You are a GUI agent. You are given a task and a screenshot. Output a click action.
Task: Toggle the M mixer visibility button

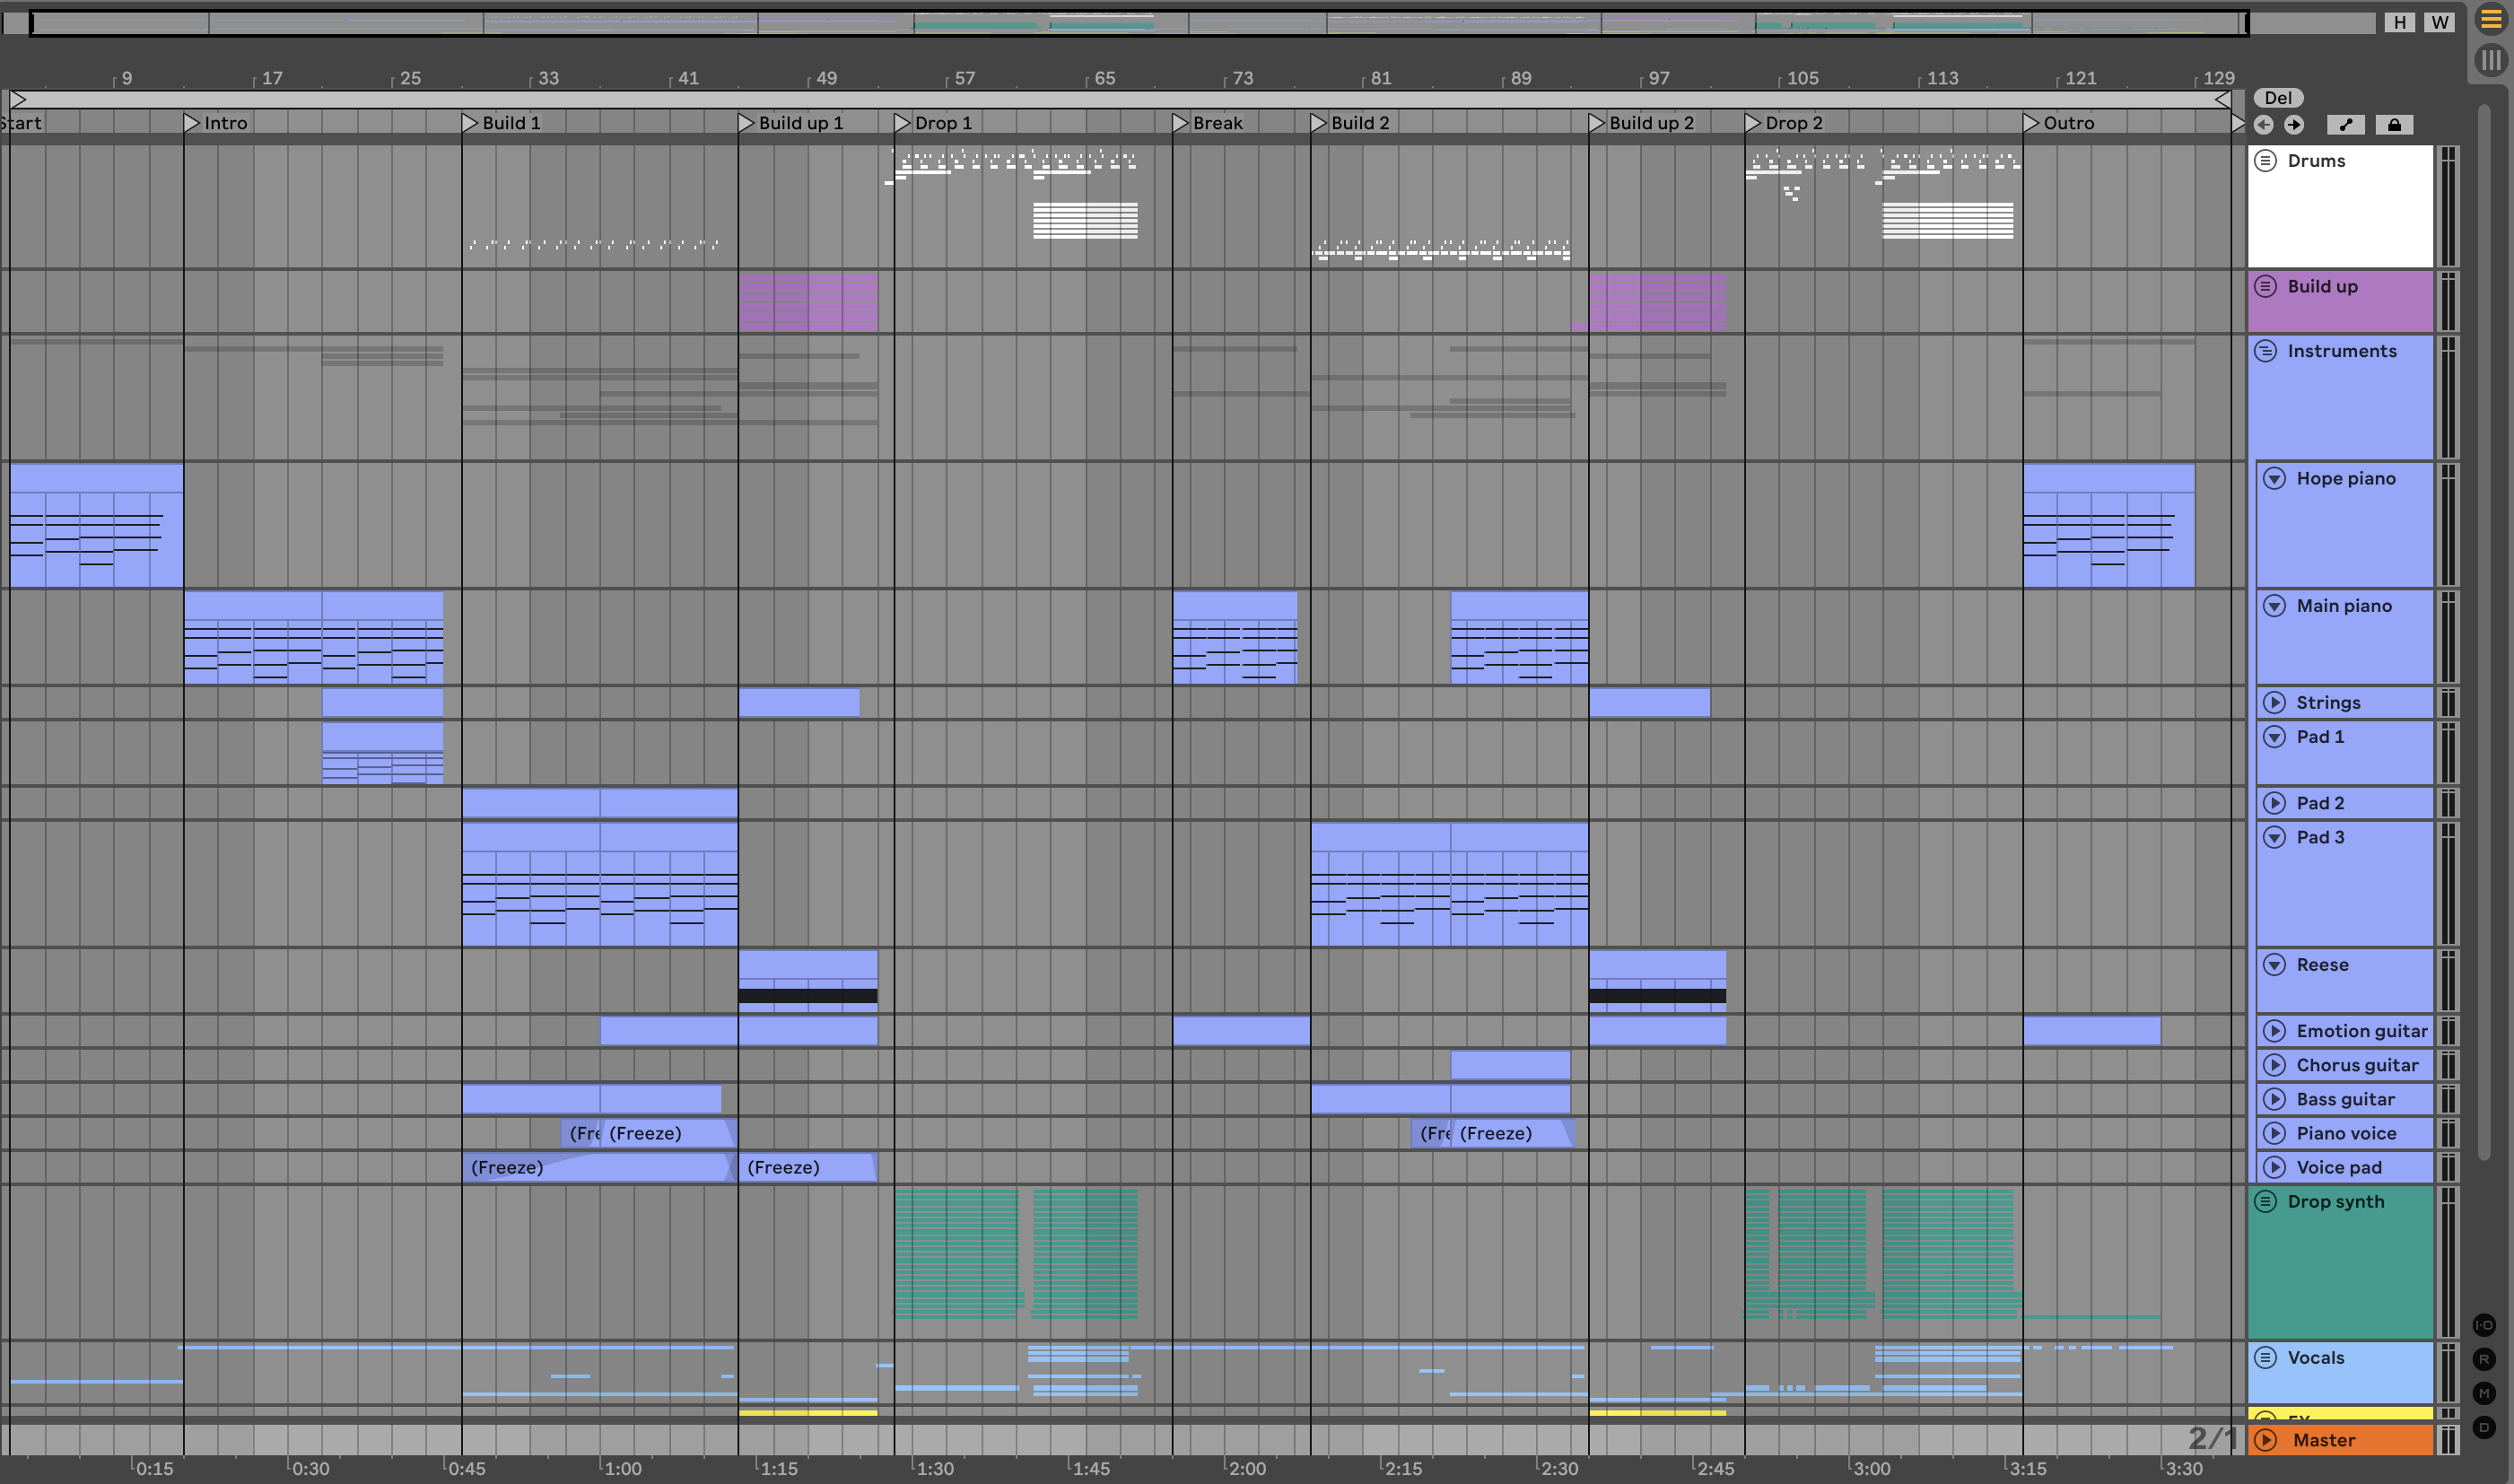click(x=2484, y=1393)
